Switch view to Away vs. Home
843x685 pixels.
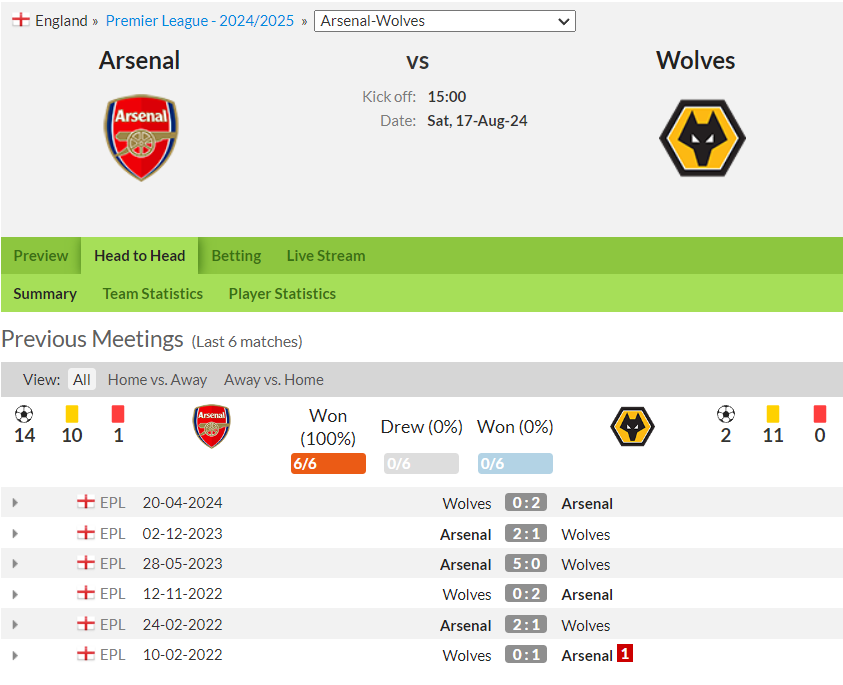[x=274, y=380]
